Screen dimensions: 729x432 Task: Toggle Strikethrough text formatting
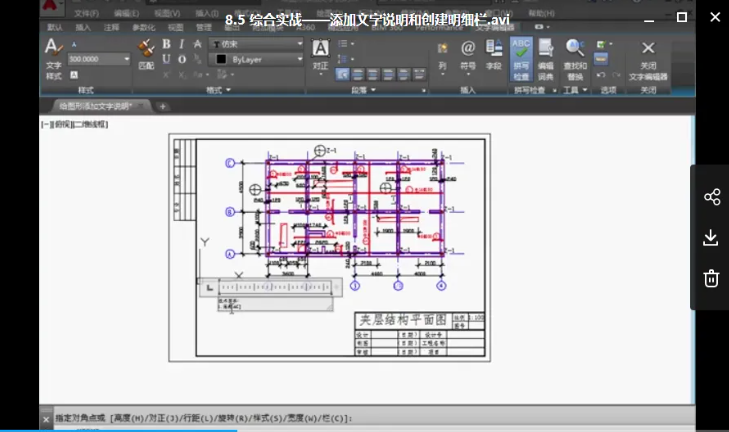(198, 44)
